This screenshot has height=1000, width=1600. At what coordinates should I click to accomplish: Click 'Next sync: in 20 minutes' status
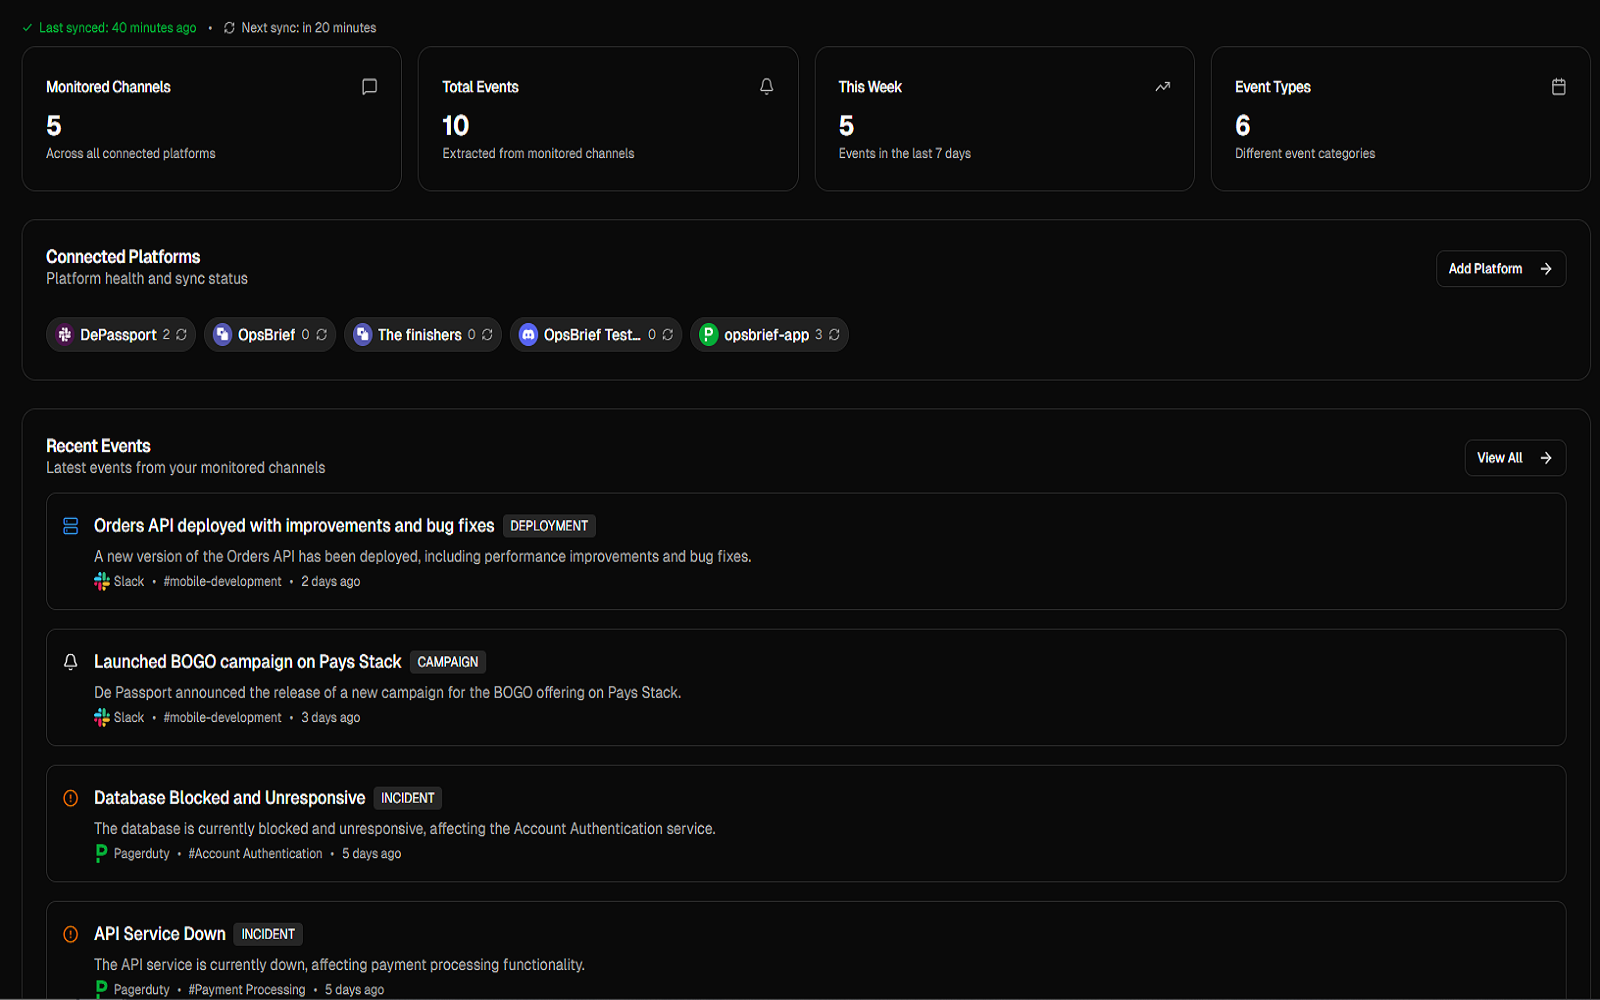point(309,28)
